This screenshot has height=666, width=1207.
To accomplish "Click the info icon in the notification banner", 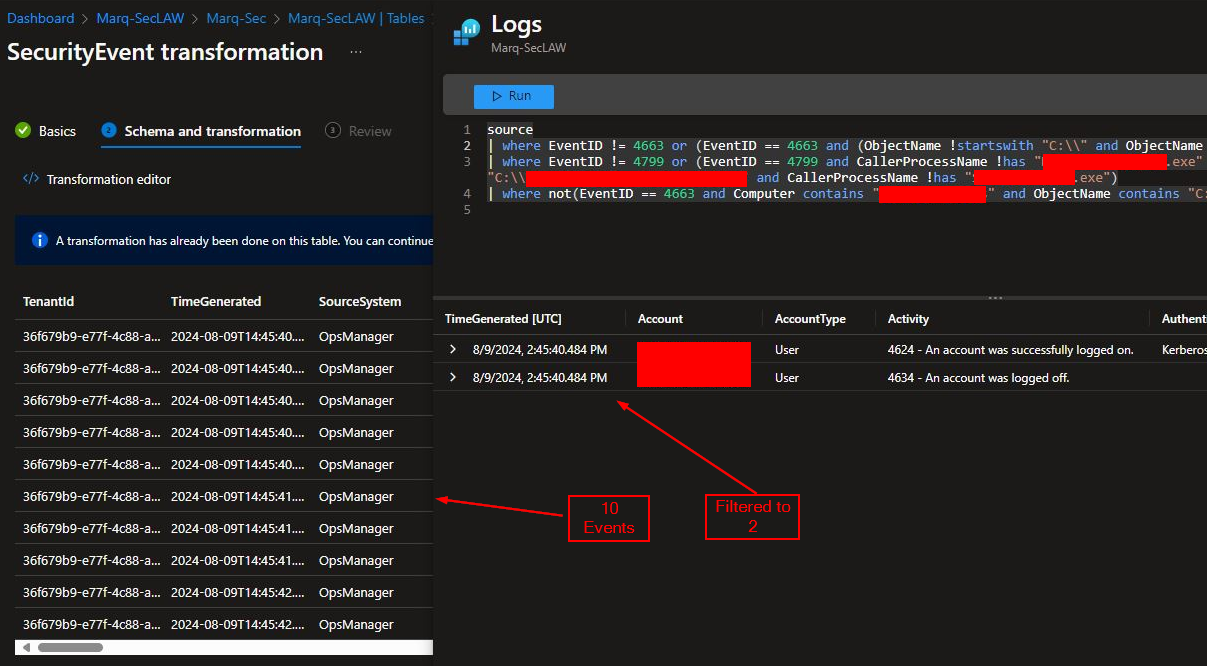I will (x=40, y=240).
